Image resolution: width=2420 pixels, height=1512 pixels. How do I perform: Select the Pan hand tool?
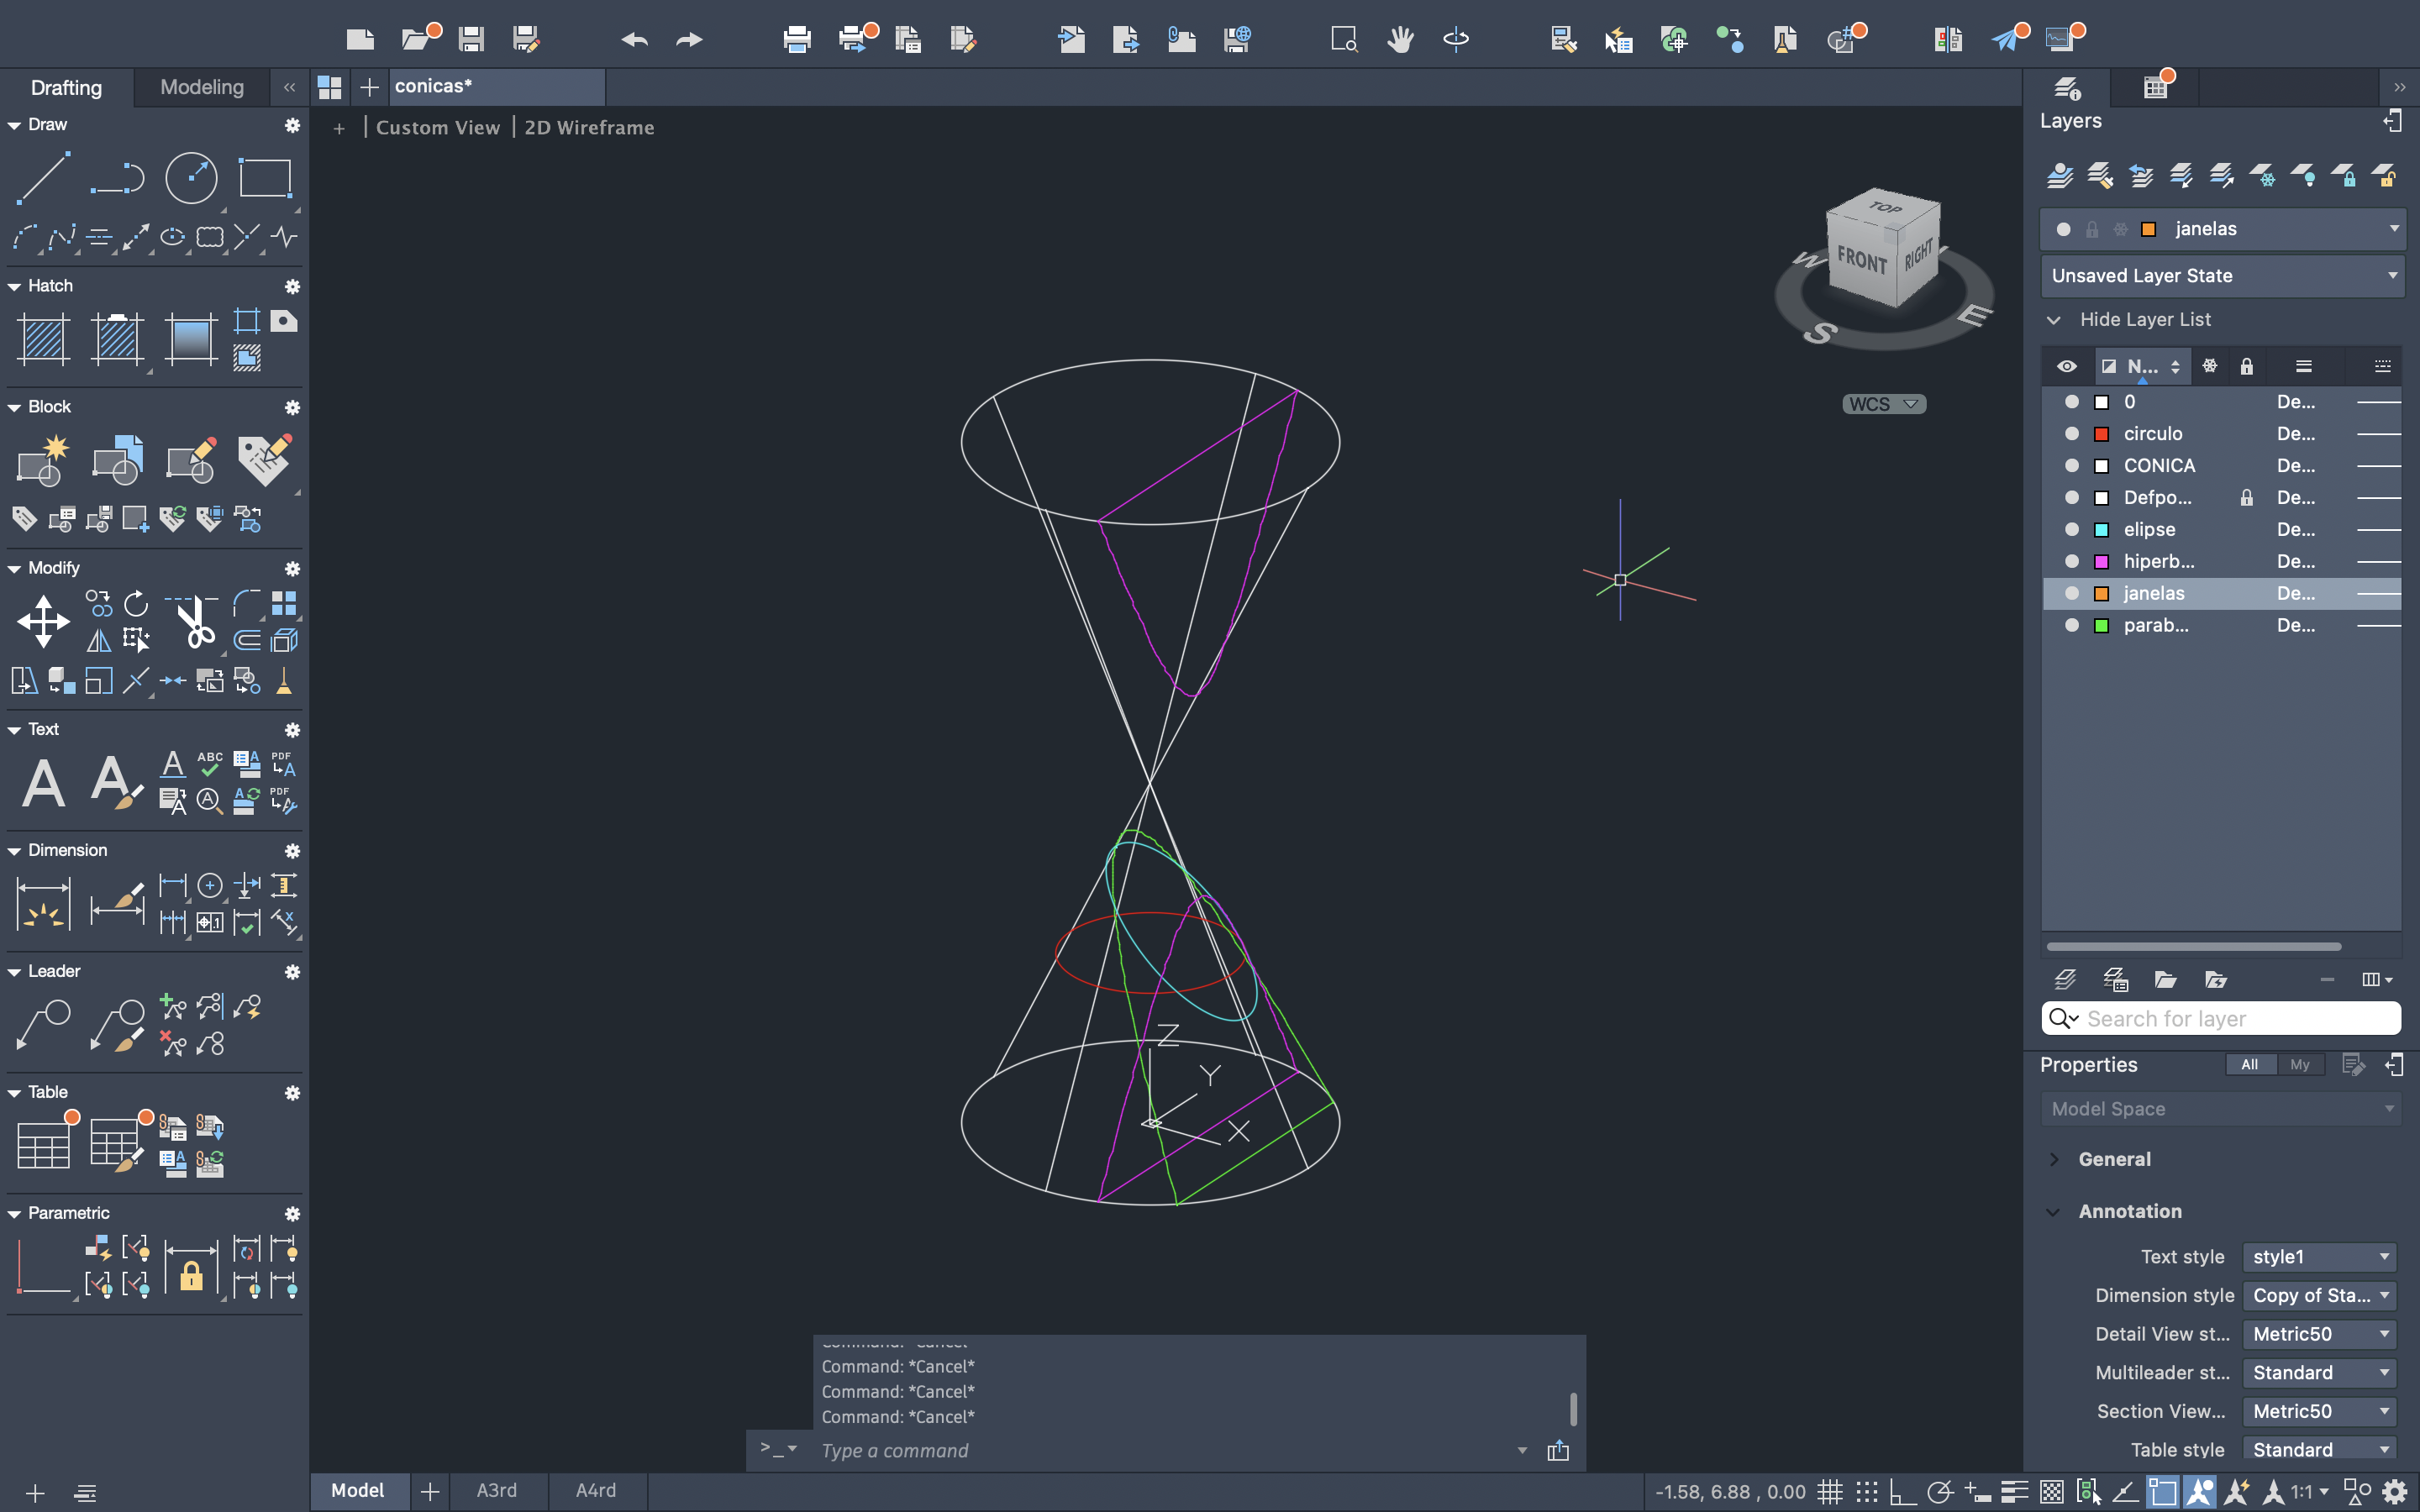pos(1400,39)
